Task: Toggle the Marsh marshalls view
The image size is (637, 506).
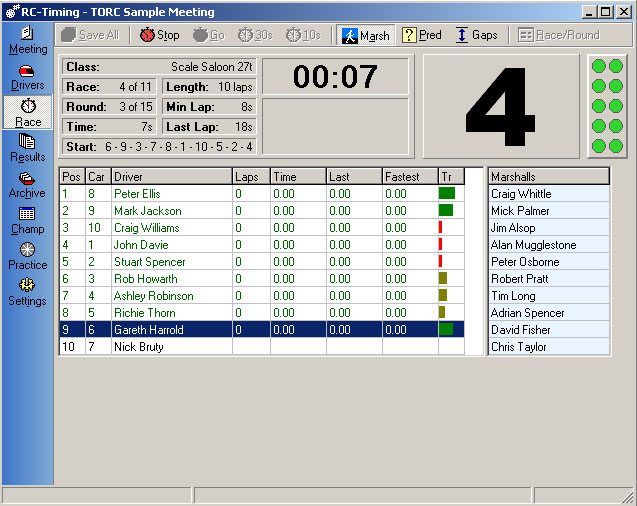Action: [x=366, y=35]
